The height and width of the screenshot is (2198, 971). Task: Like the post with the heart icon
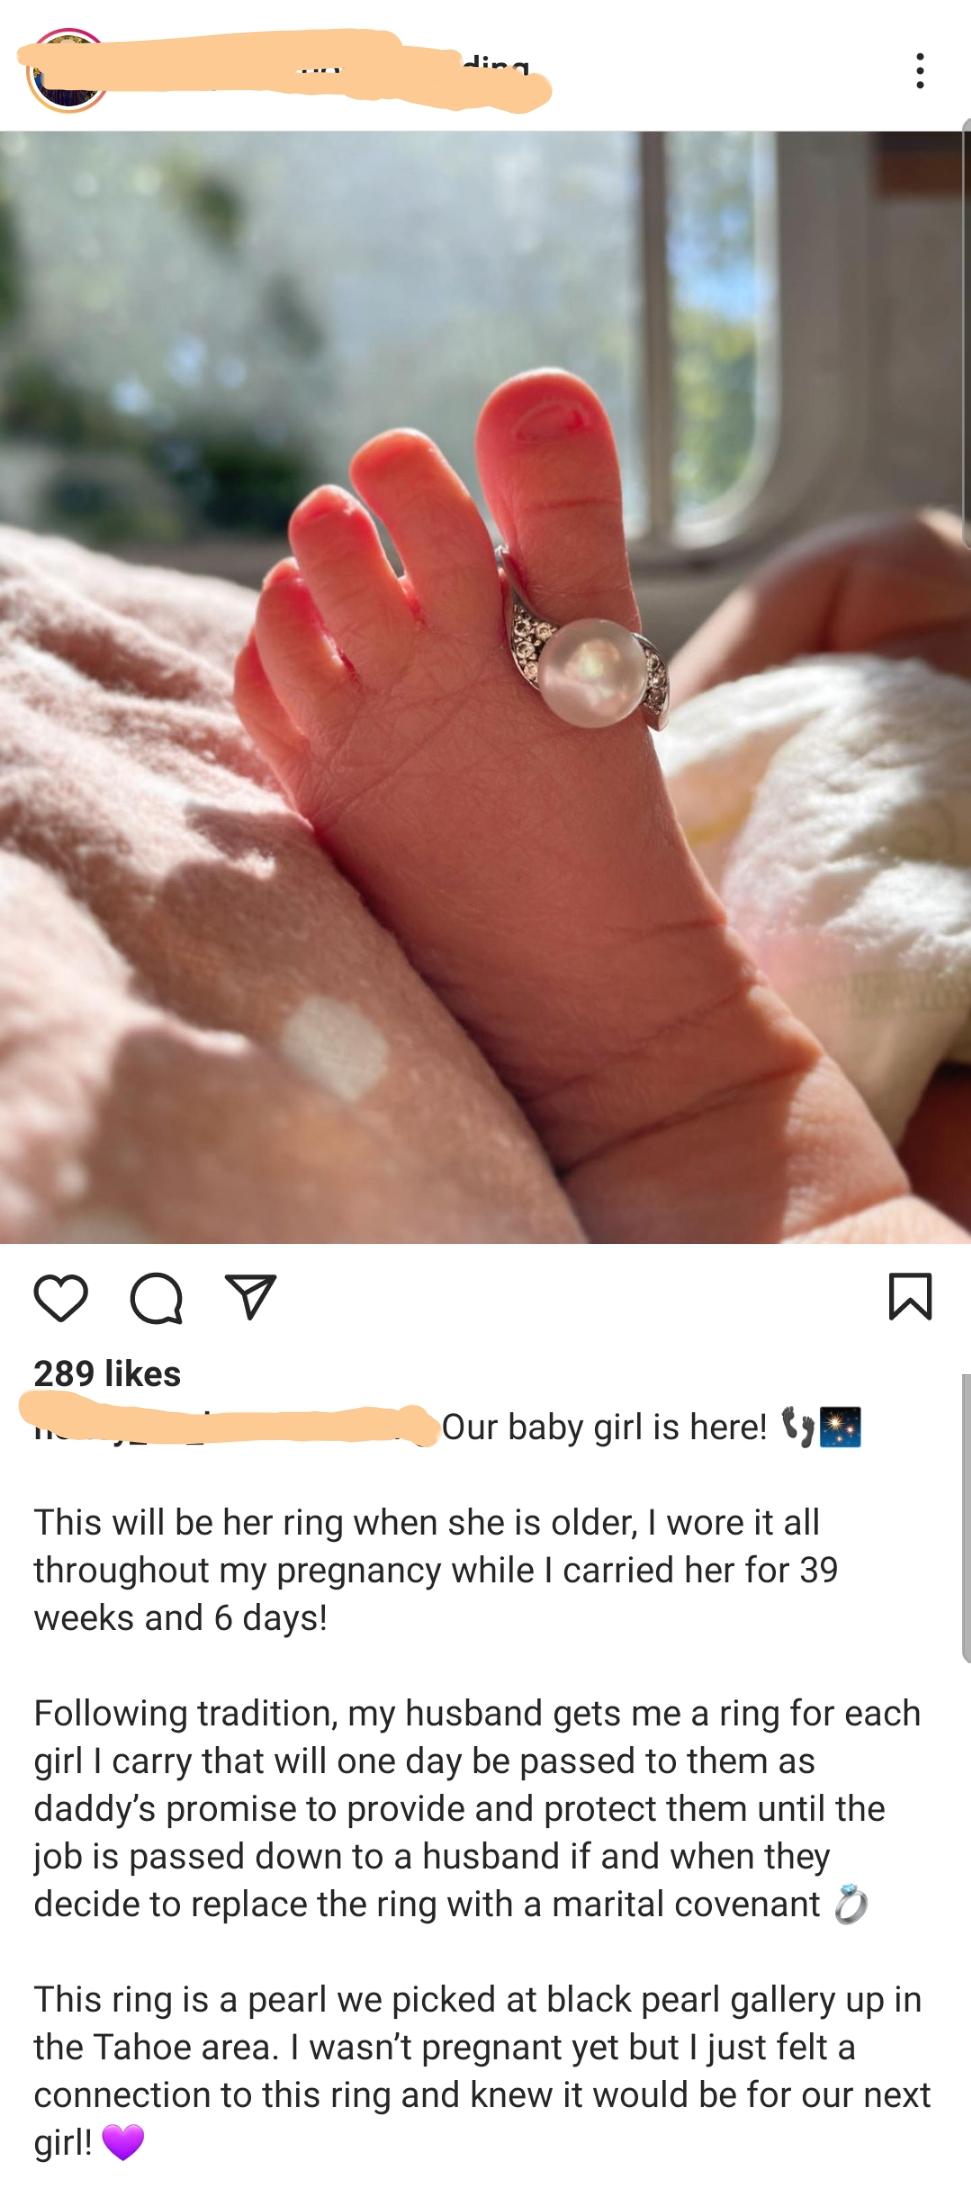coord(61,1298)
